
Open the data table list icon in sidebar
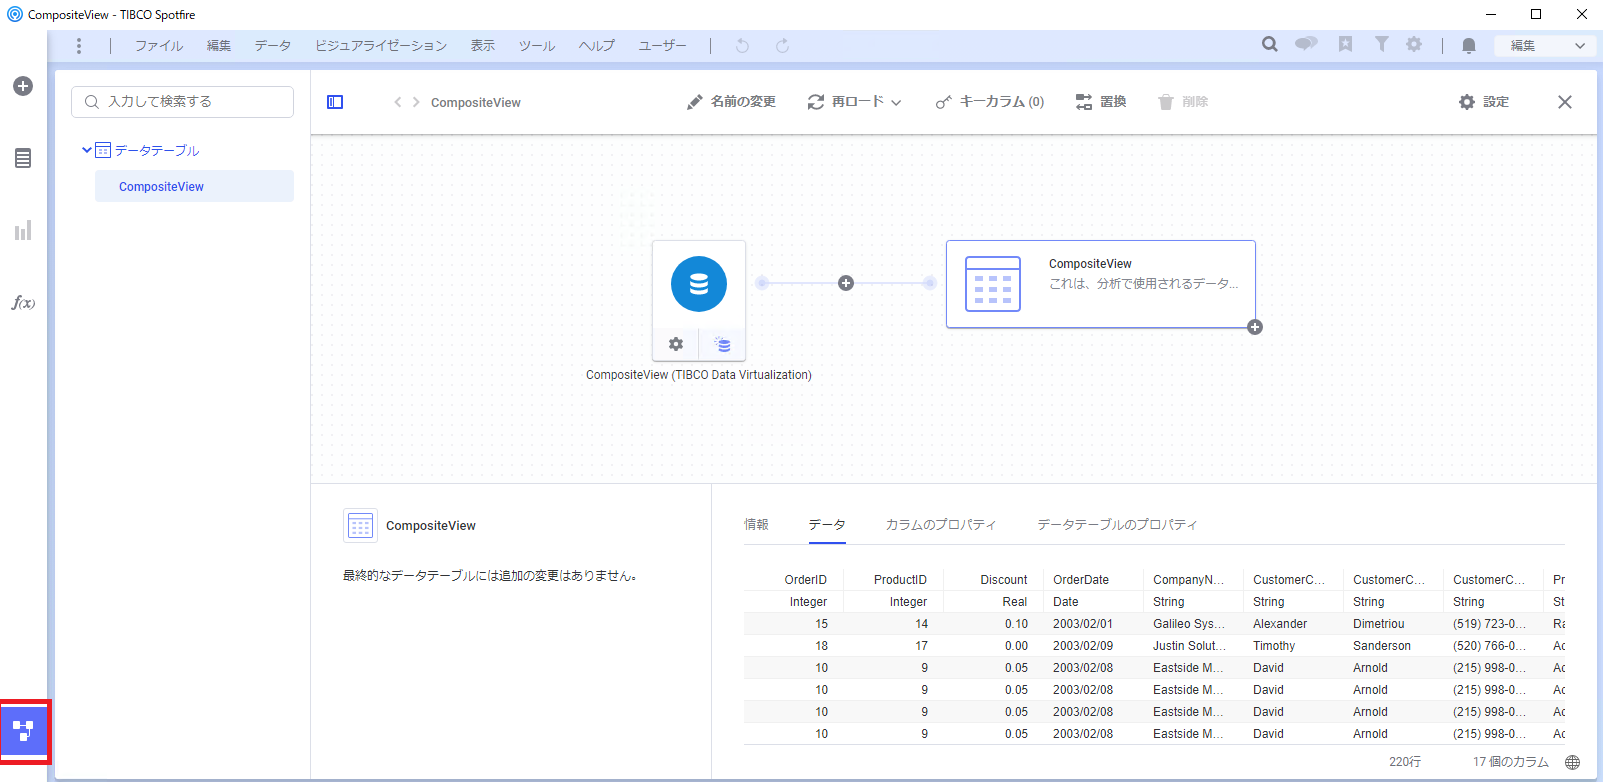point(23,158)
